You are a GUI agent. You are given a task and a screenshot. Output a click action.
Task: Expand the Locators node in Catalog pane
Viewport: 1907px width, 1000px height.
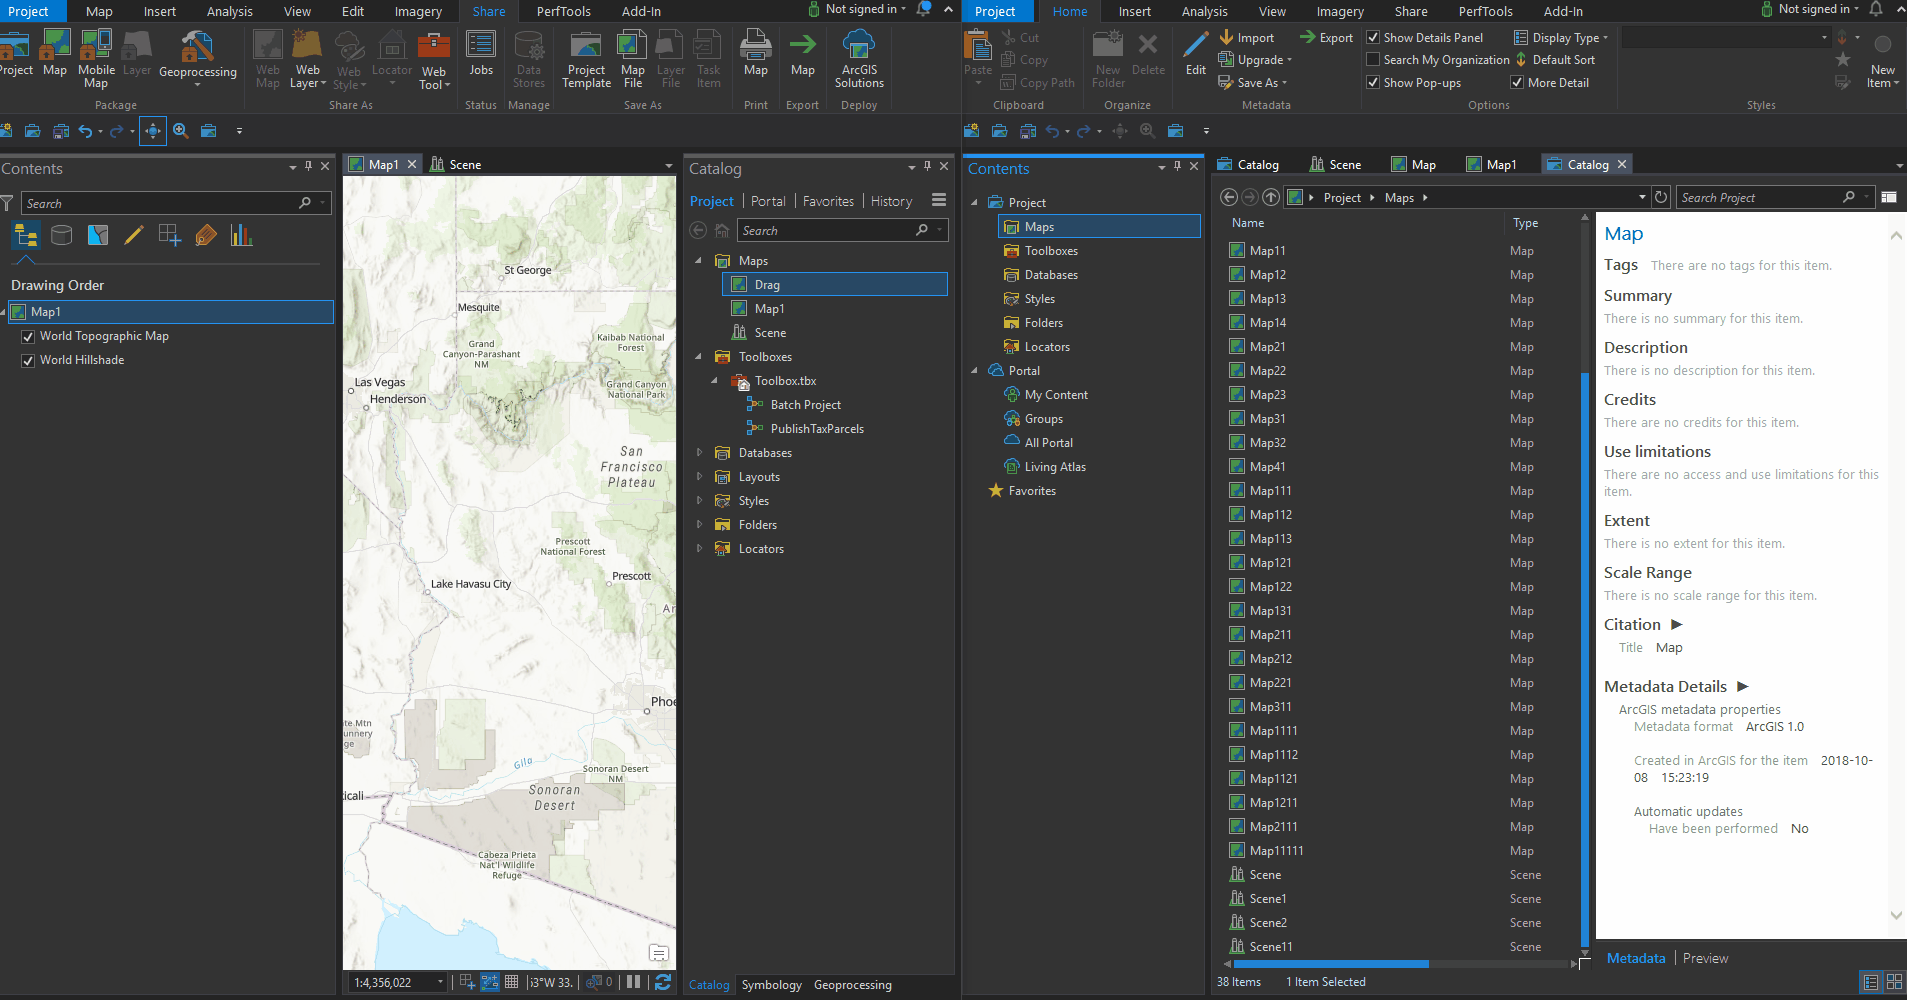(699, 549)
